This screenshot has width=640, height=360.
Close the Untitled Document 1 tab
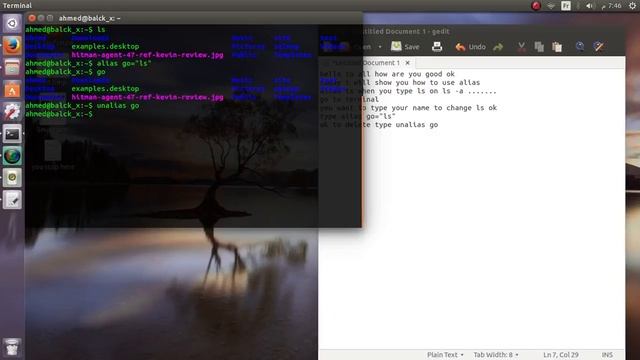(407, 63)
